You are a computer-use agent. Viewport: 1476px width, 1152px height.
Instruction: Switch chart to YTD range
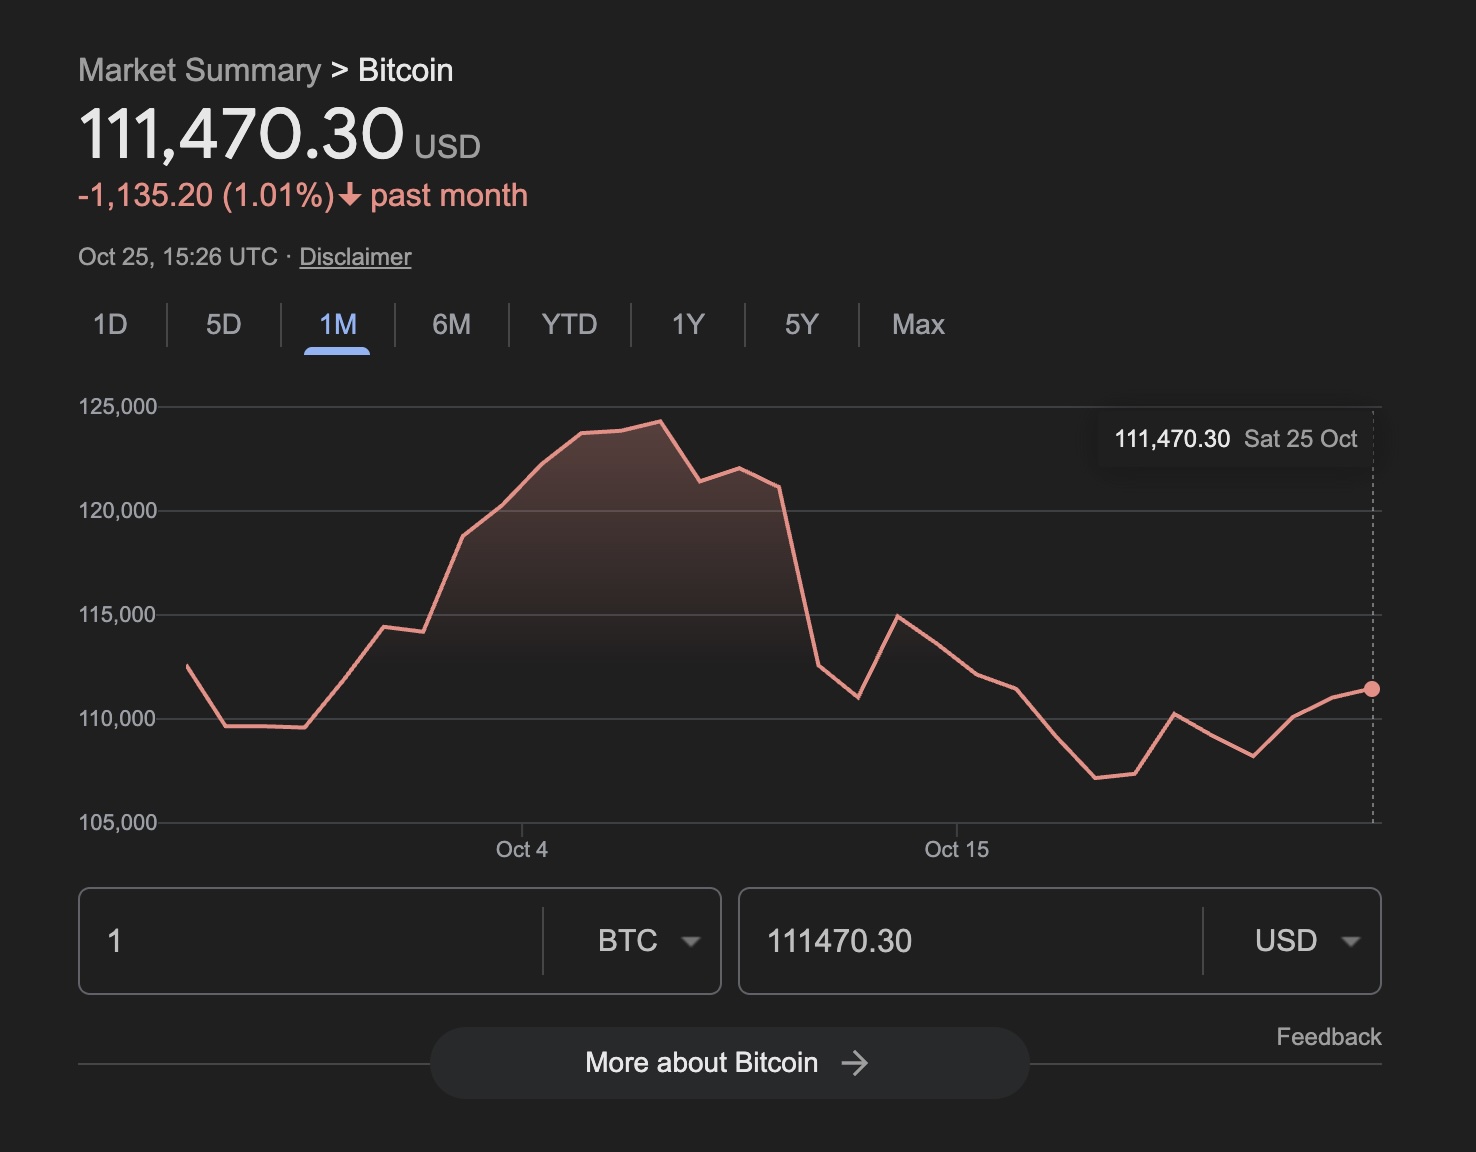pos(569,324)
